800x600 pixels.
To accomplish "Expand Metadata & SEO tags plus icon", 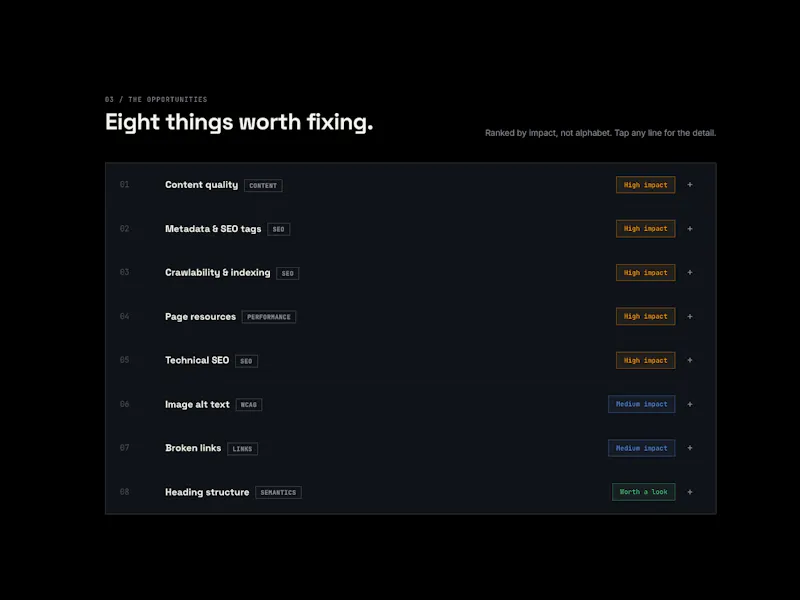I will (x=690, y=229).
